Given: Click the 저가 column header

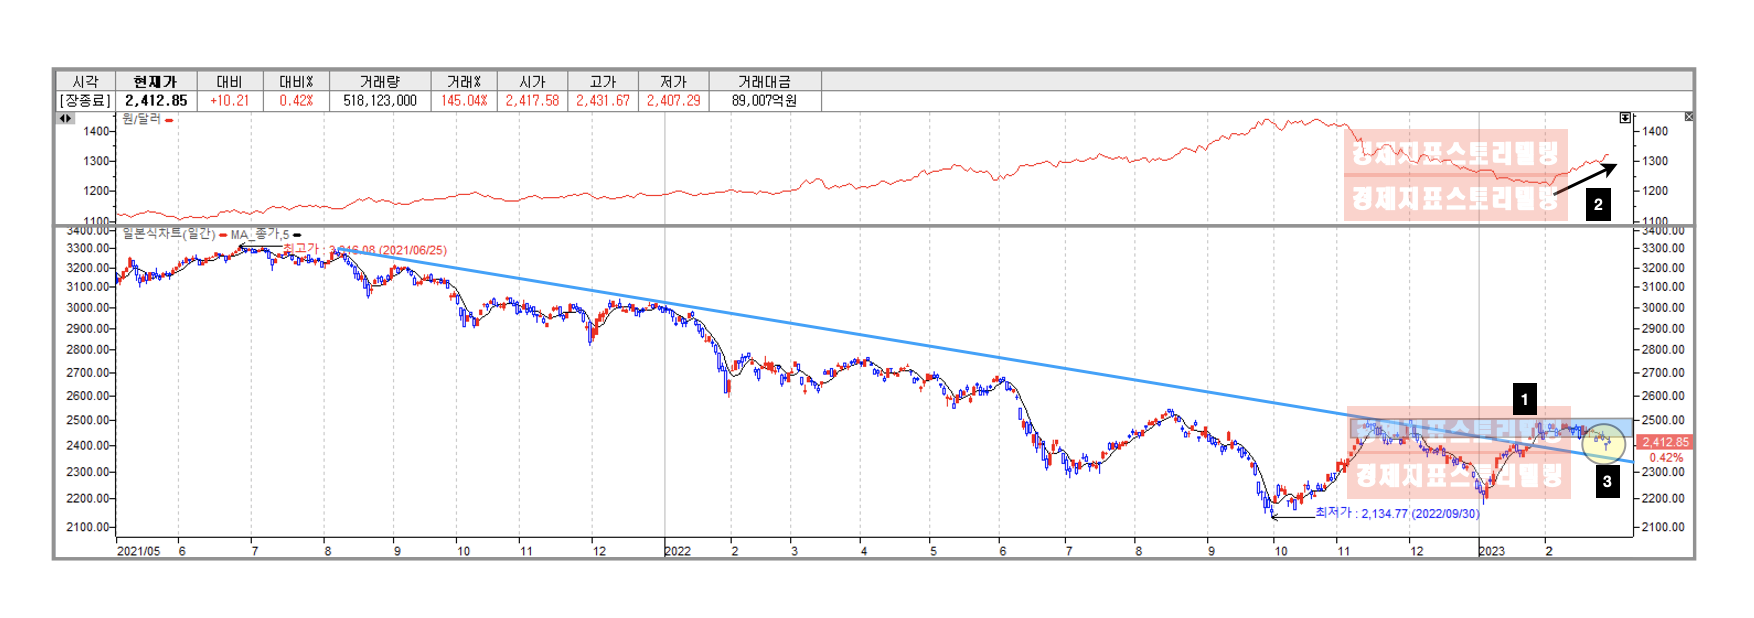Looking at the screenshot, I should 674,81.
